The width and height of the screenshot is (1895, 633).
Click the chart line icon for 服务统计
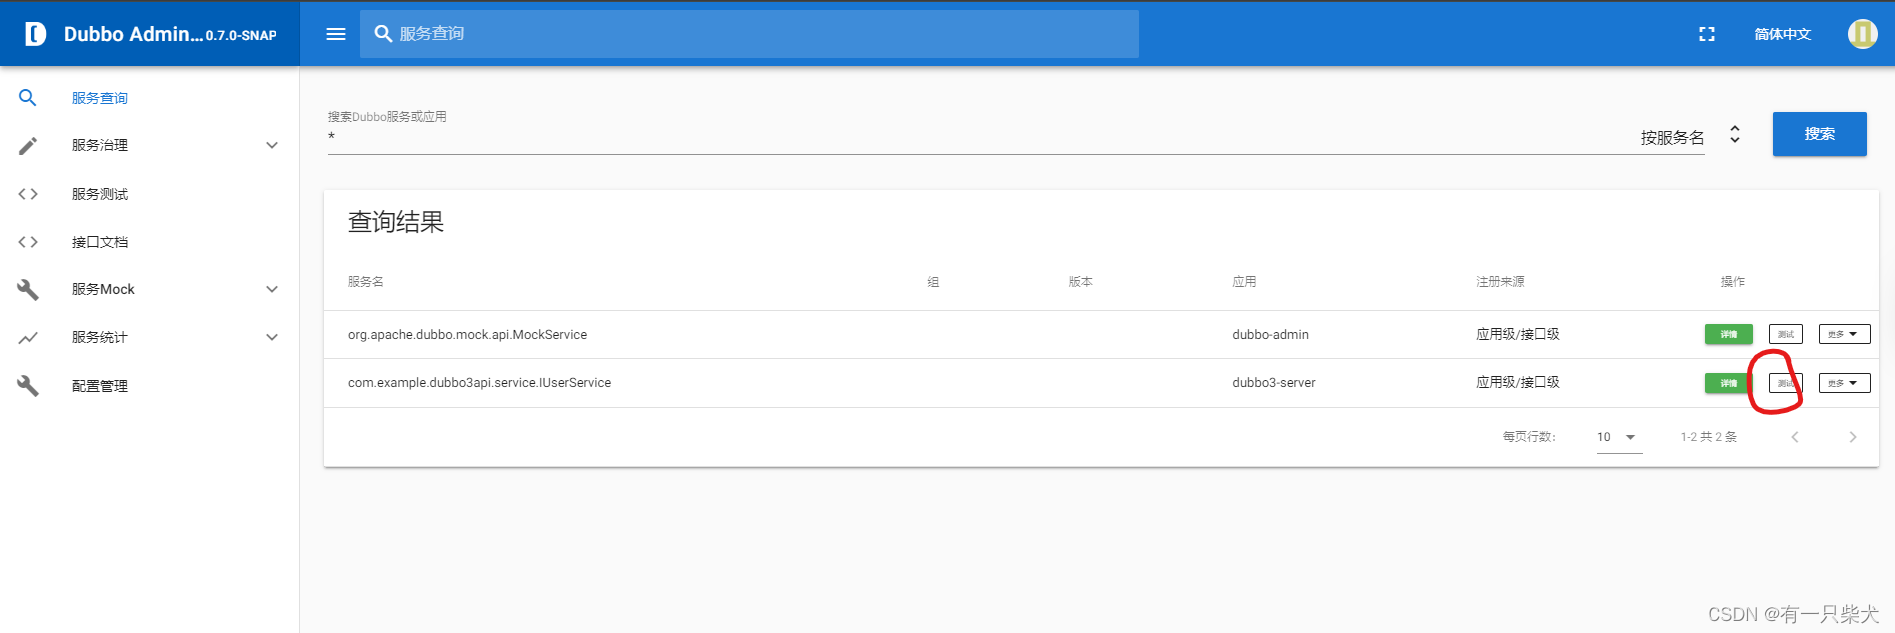pos(28,338)
